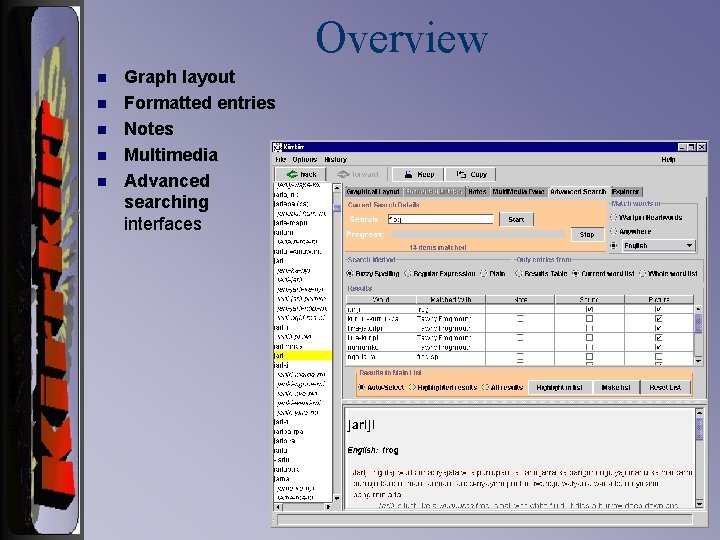
Task: Click the word list scroll-right arrow
Action: [328, 507]
